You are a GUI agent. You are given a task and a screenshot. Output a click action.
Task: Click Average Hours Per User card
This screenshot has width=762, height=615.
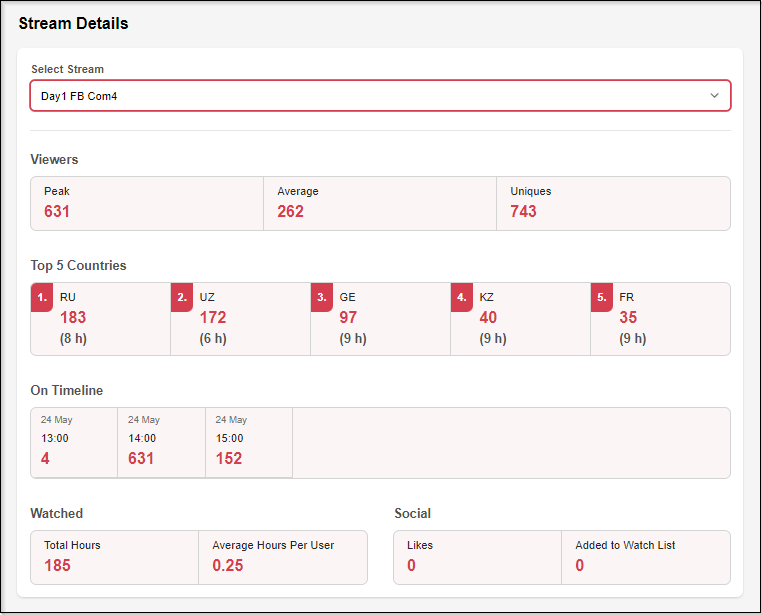click(x=283, y=557)
